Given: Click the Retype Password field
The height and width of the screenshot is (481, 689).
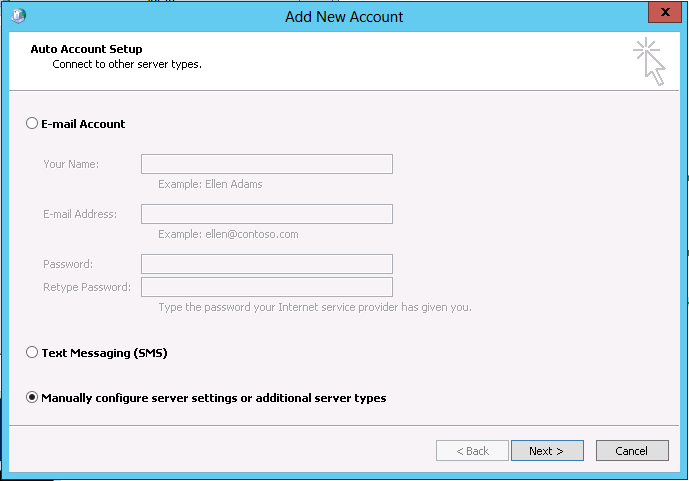Looking at the screenshot, I should pos(266,288).
